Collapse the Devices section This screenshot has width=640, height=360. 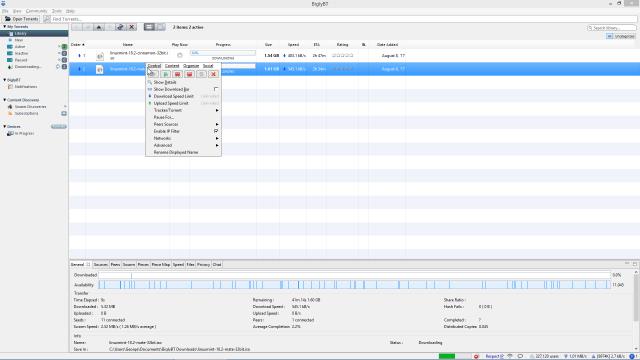4,127
